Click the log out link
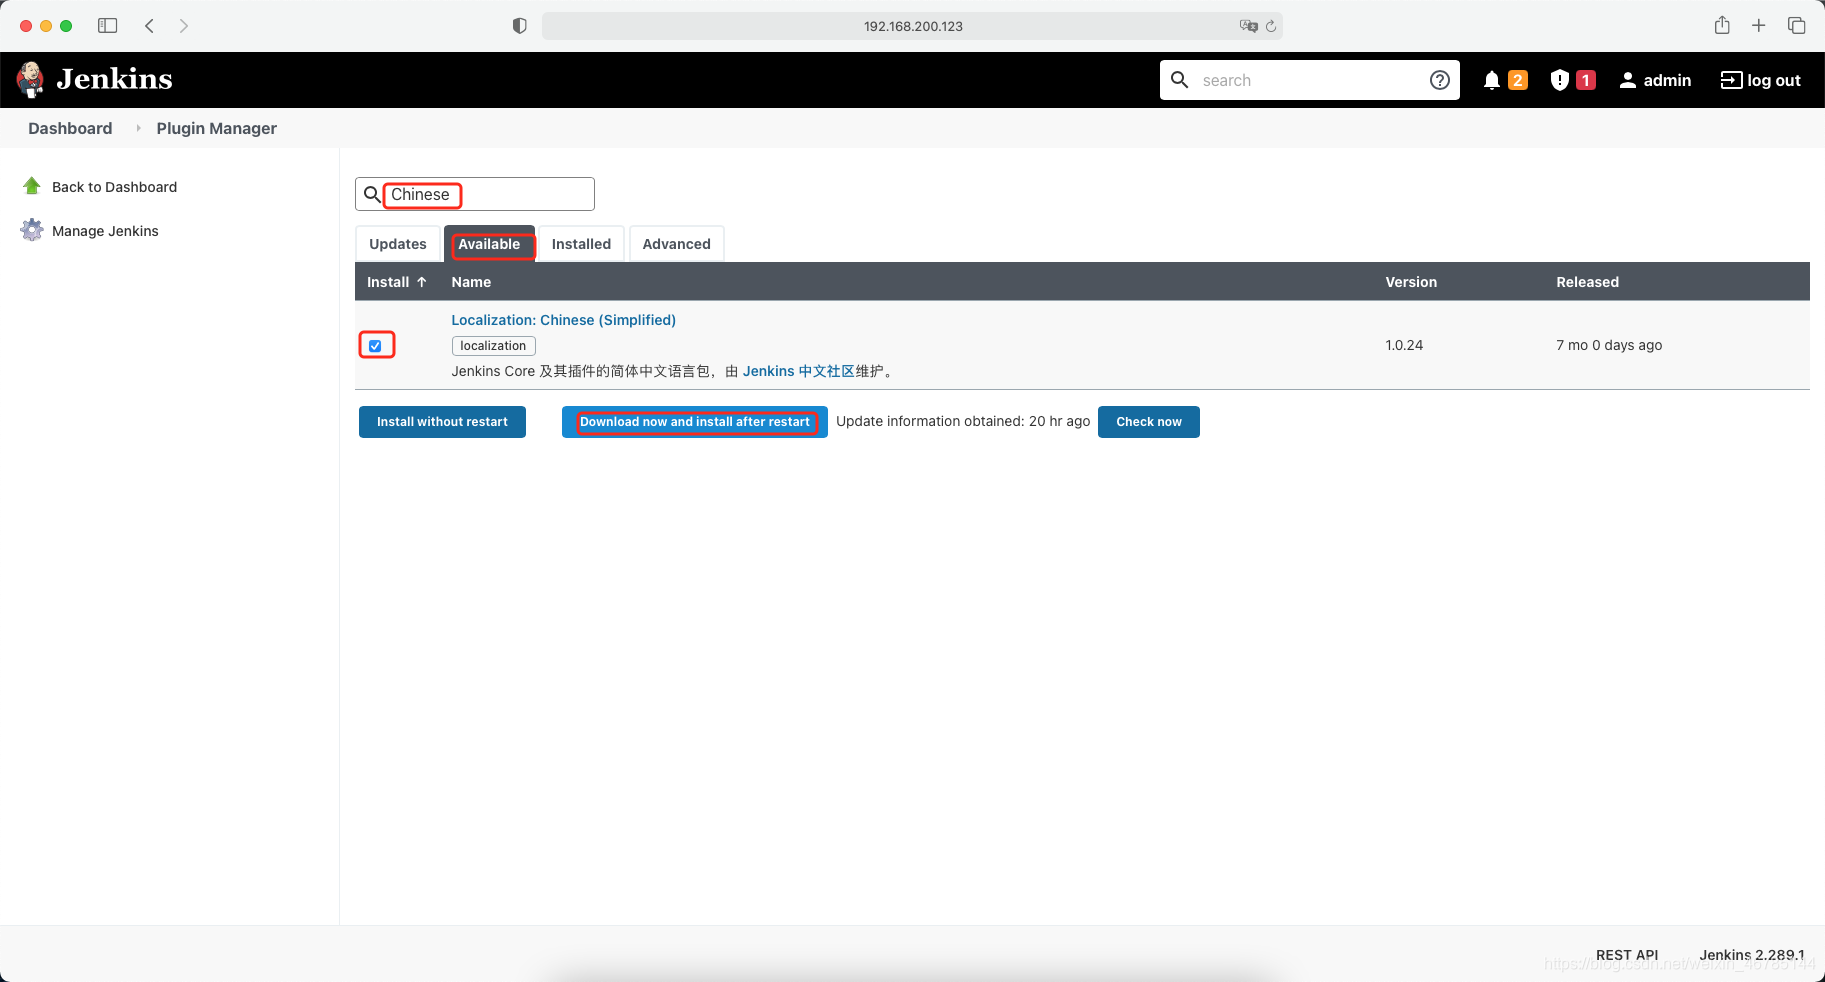Viewport: 1825px width, 982px height. [x=1760, y=80]
